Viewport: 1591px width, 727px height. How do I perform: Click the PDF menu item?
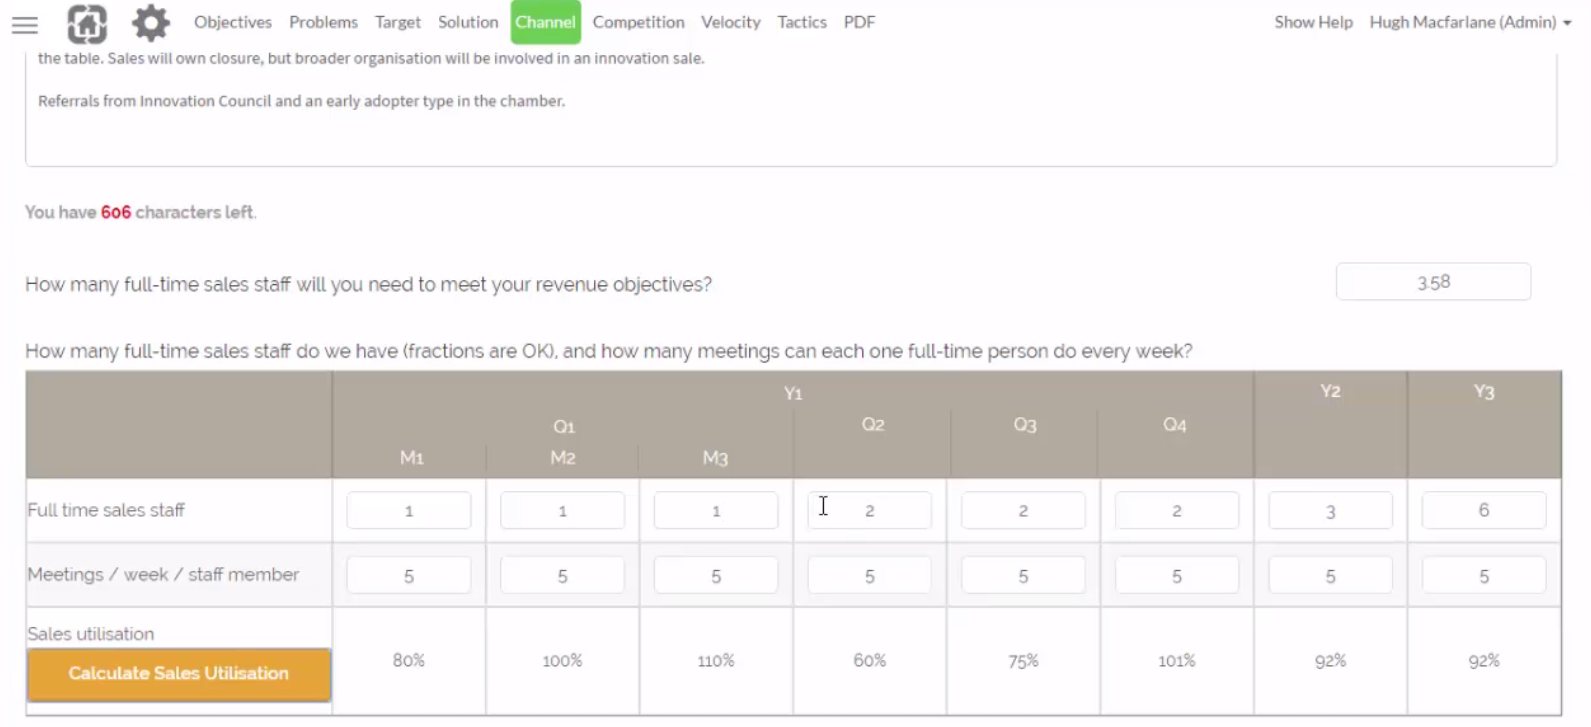click(x=859, y=22)
